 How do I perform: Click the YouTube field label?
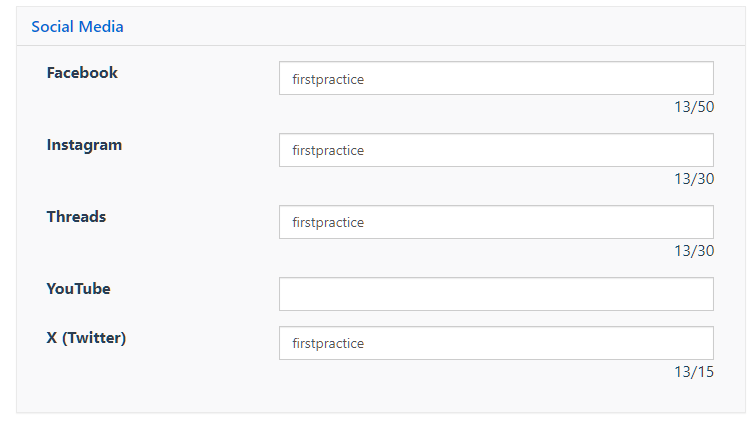pos(78,289)
